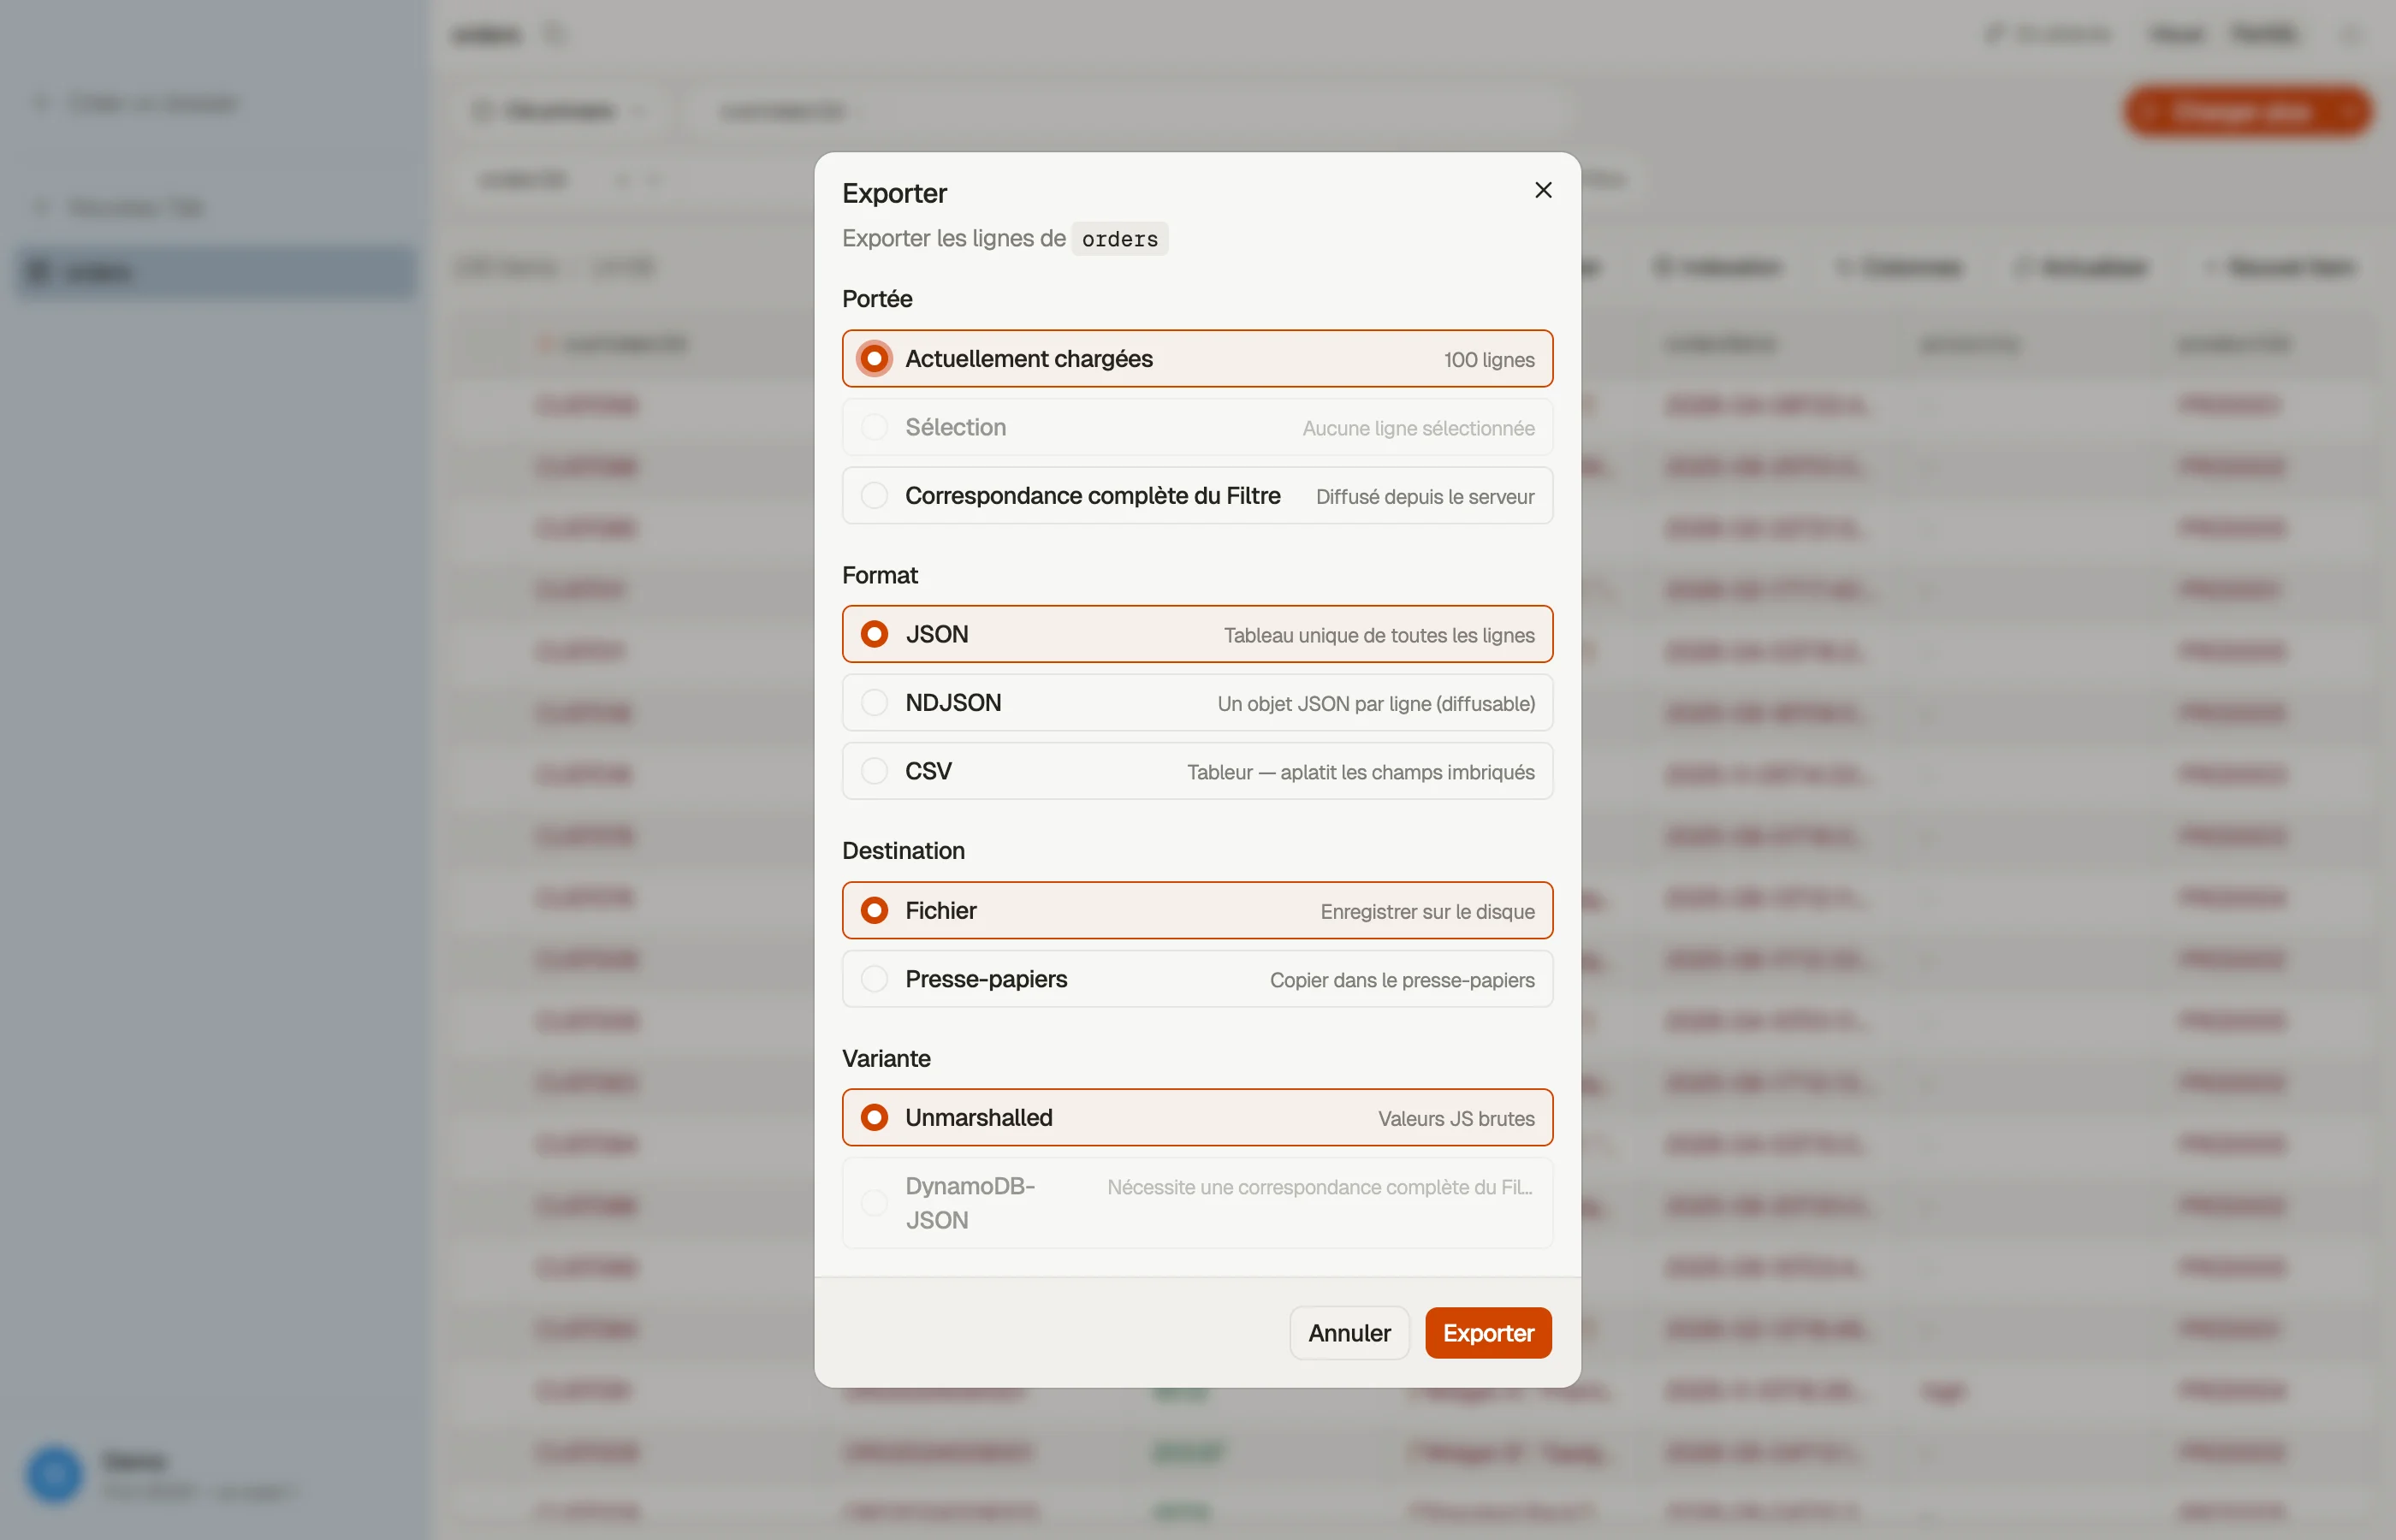Close the Exporter dialog with the X
The height and width of the screenshot is (1540, 2396).
click(1543, 190)
